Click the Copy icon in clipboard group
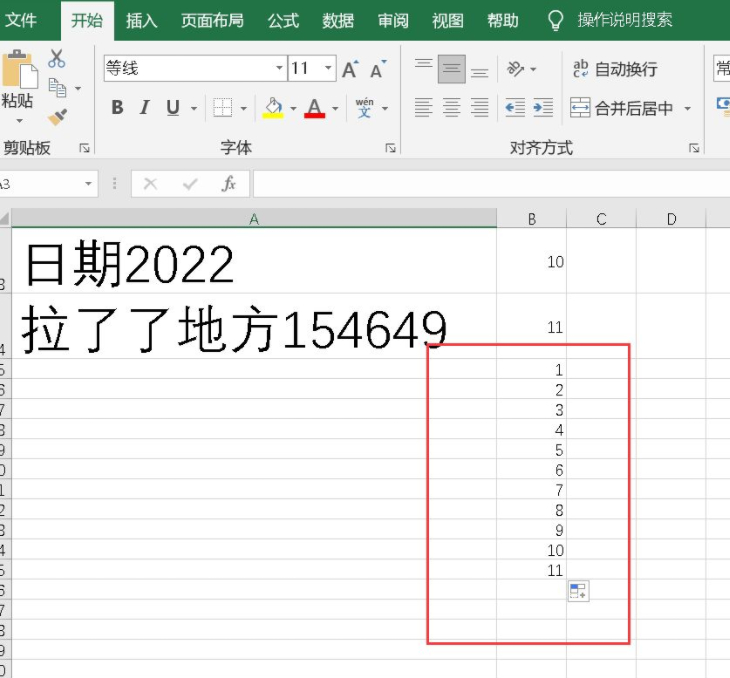730x678 pixels. tap(57, 88)
